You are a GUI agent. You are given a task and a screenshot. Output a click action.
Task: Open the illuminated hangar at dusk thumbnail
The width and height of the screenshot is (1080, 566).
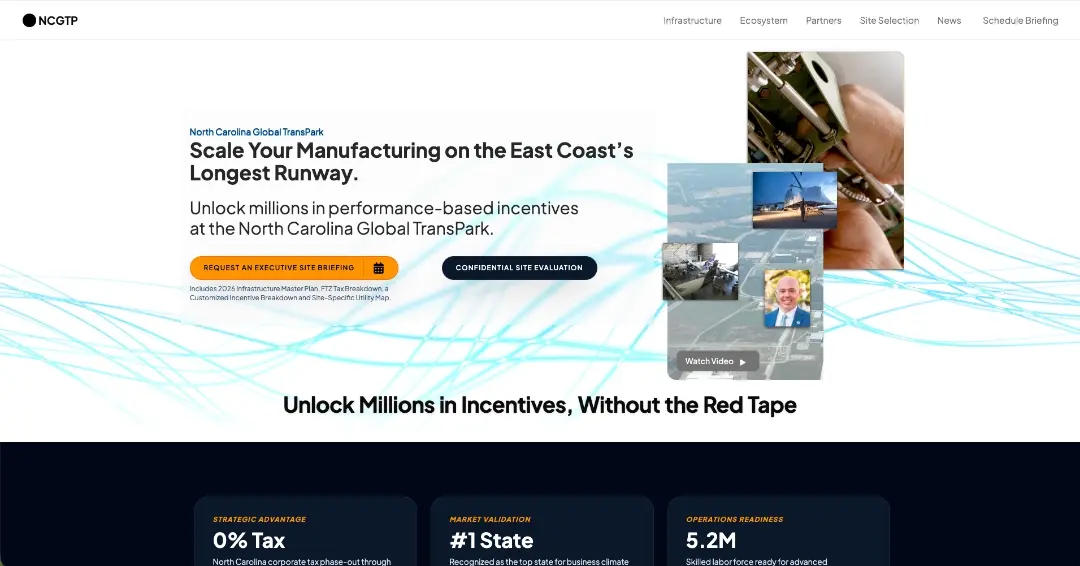(795, 200)
